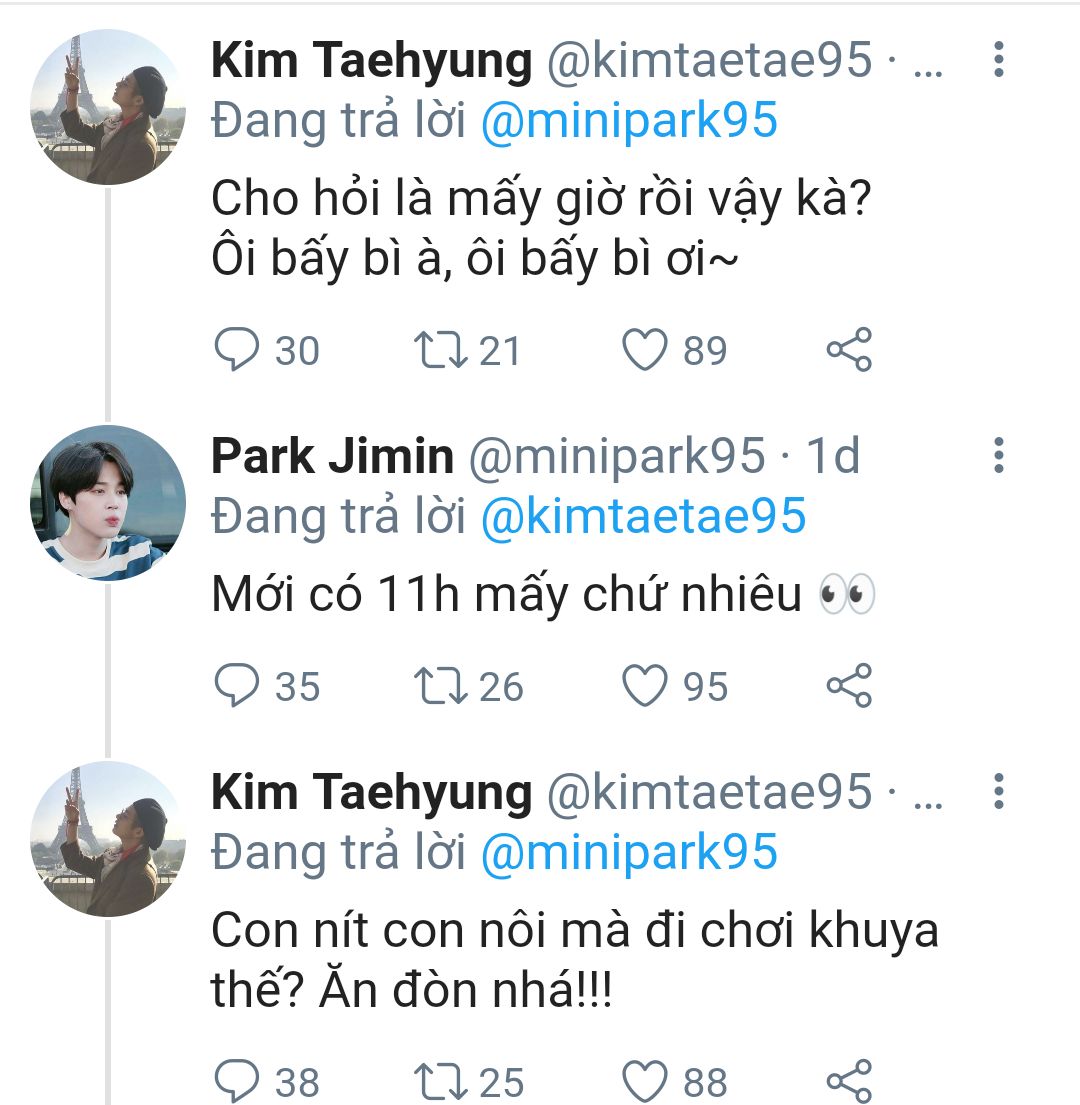
Task: Like the tweet with 88 likes
Action: point(644,1082)
